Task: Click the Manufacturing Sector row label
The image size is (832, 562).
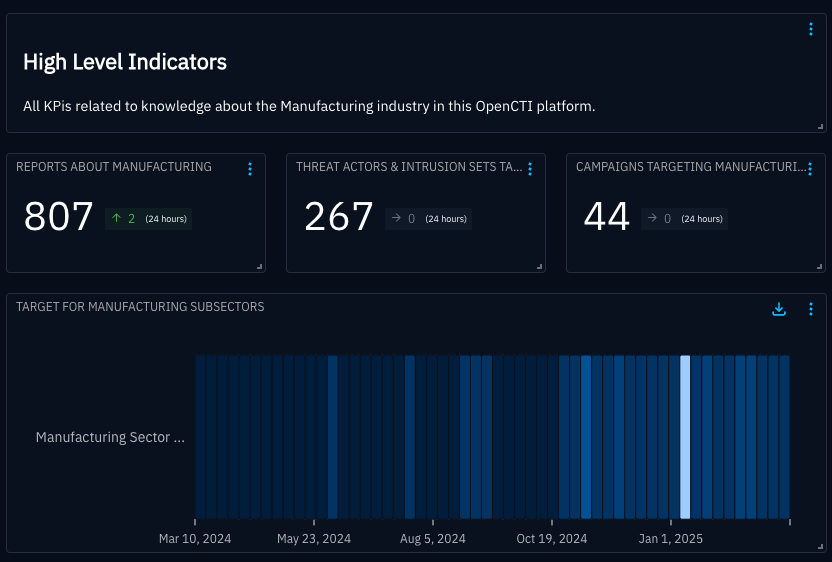Action: click(x=110, y=437)
